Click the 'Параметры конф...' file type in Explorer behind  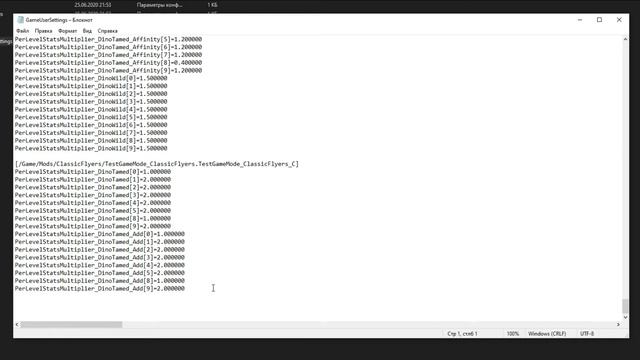(x=160, y=5)
